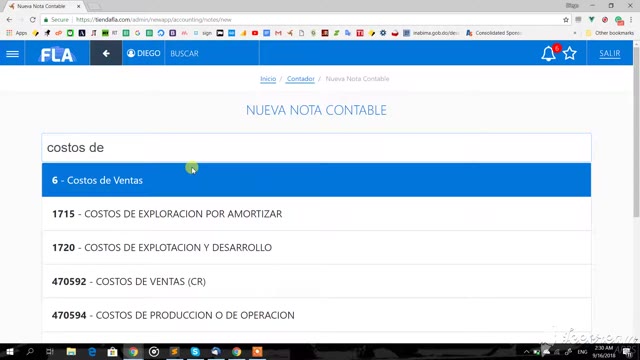Close the Nueva Nota Contable tab
The height and width of the screenshot is (360, 640).
(x=78, y=6)
